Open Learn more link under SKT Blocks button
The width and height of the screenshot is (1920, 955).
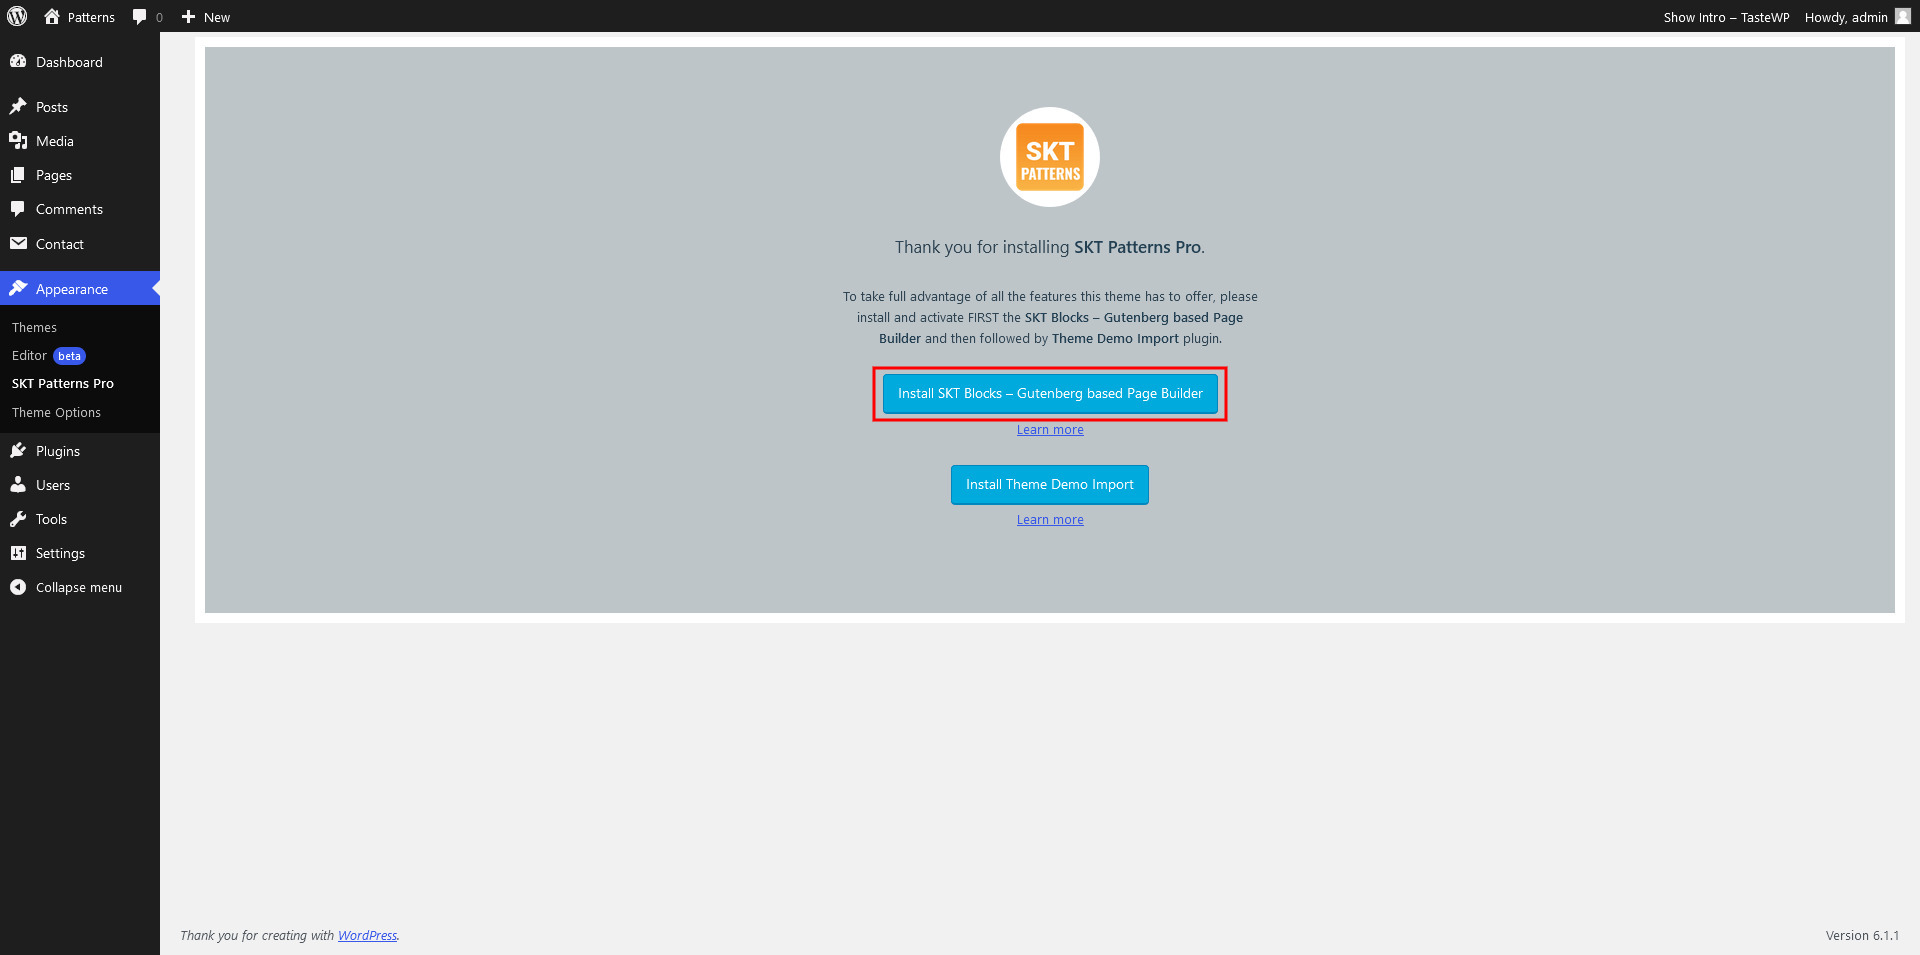coord(1050,429)
